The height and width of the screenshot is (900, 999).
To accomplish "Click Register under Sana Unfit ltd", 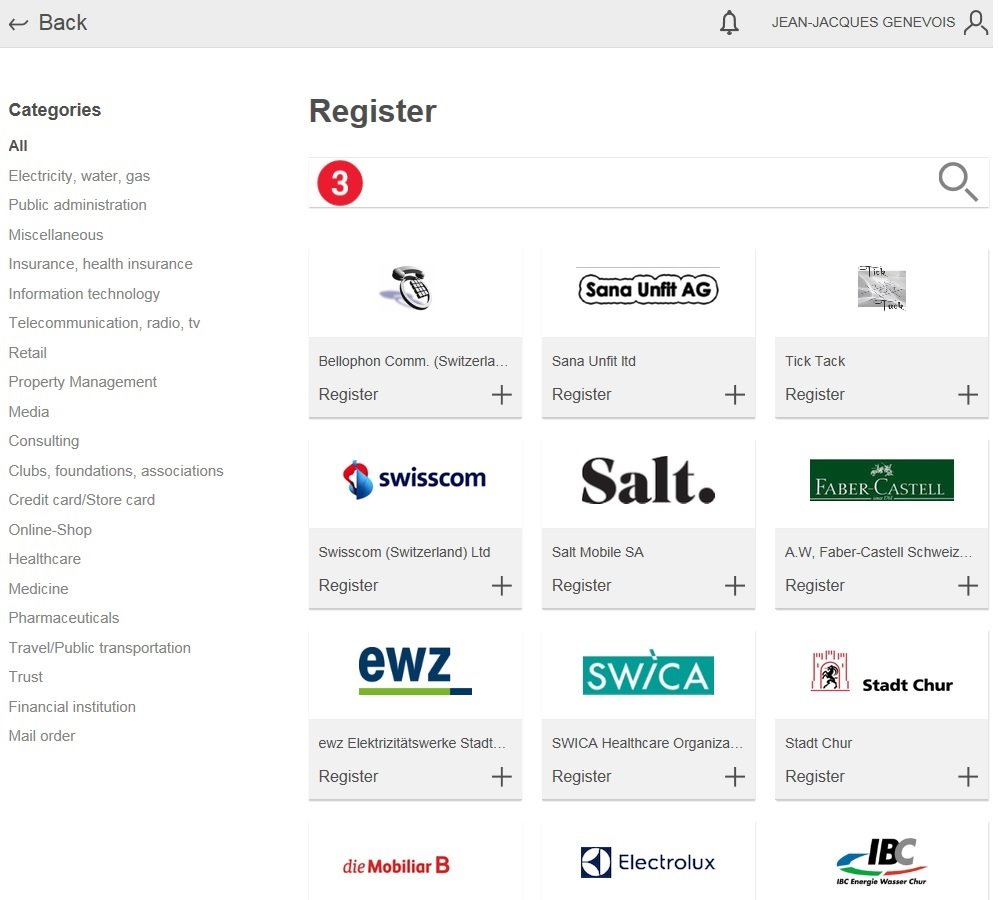I will [582, 395].
